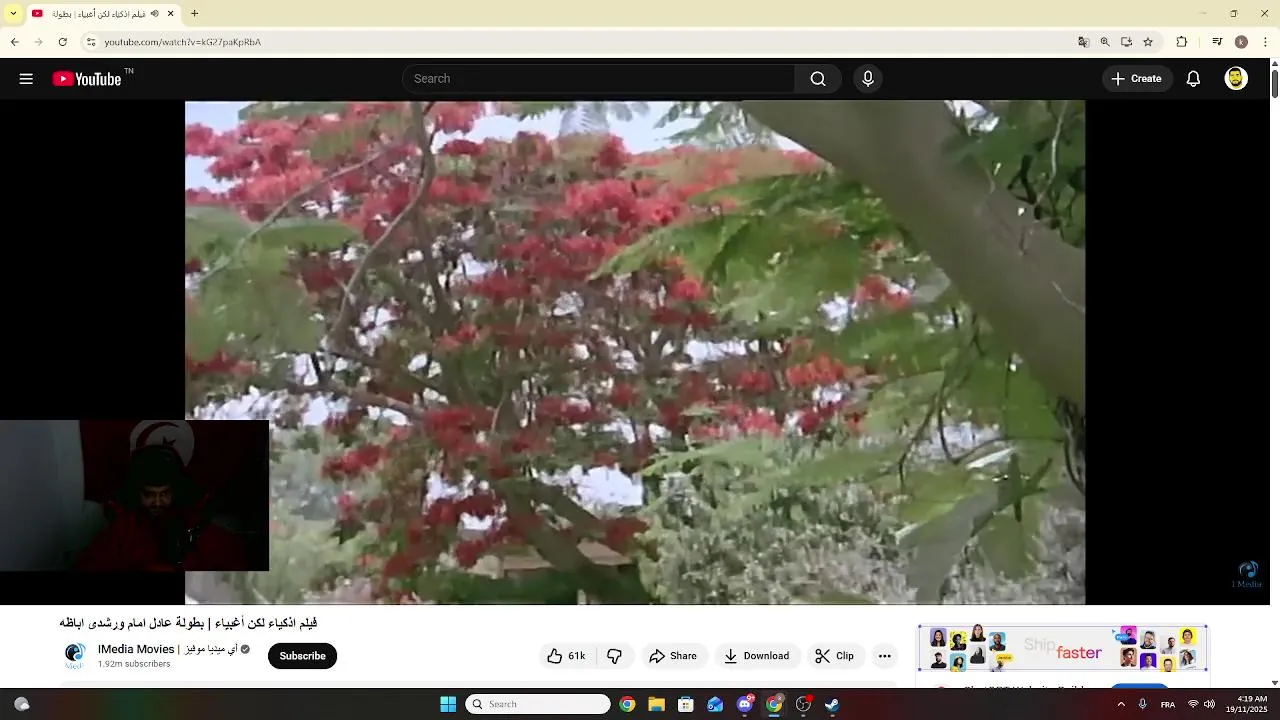Open Steam from the taskbar
Viewport: 1280px width, 720px height.
(x=832, y=704)
